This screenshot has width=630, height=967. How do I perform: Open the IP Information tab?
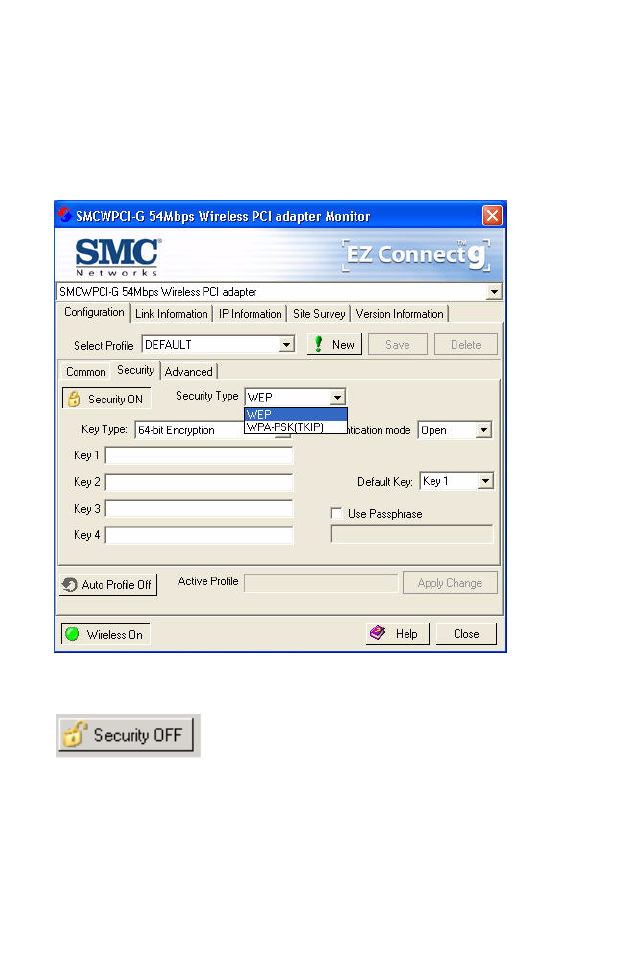click(x=250, y=314)
